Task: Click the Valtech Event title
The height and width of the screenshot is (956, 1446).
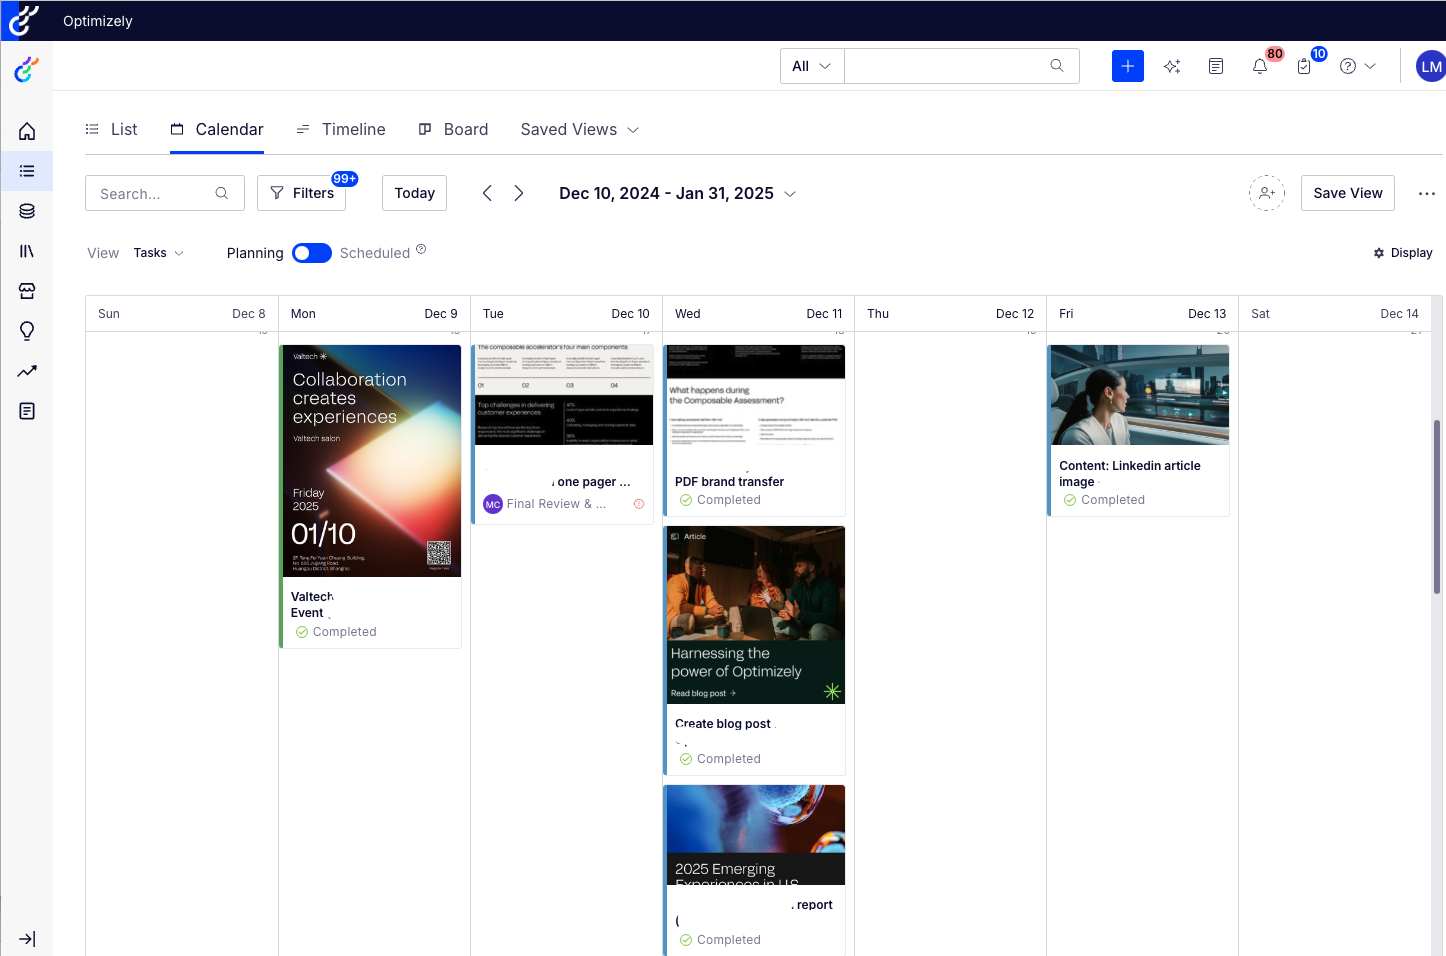Action: [x=312, y=605]
